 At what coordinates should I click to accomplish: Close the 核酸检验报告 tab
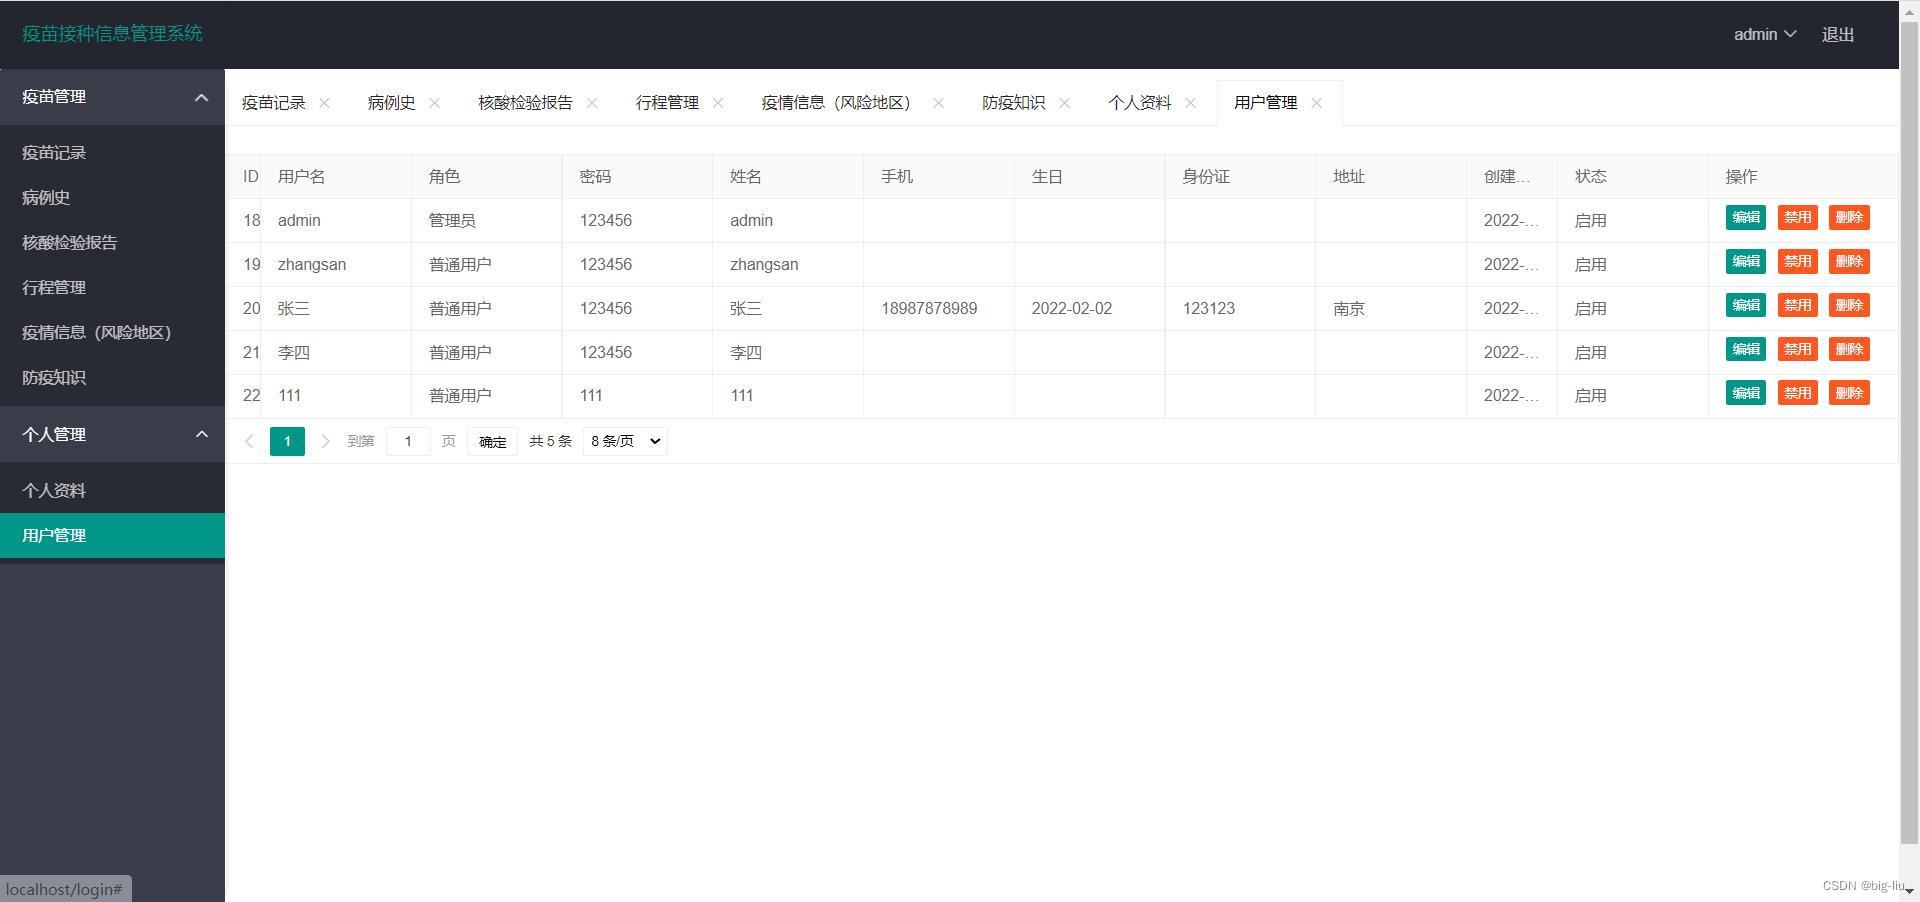click(x=592, y=103)
